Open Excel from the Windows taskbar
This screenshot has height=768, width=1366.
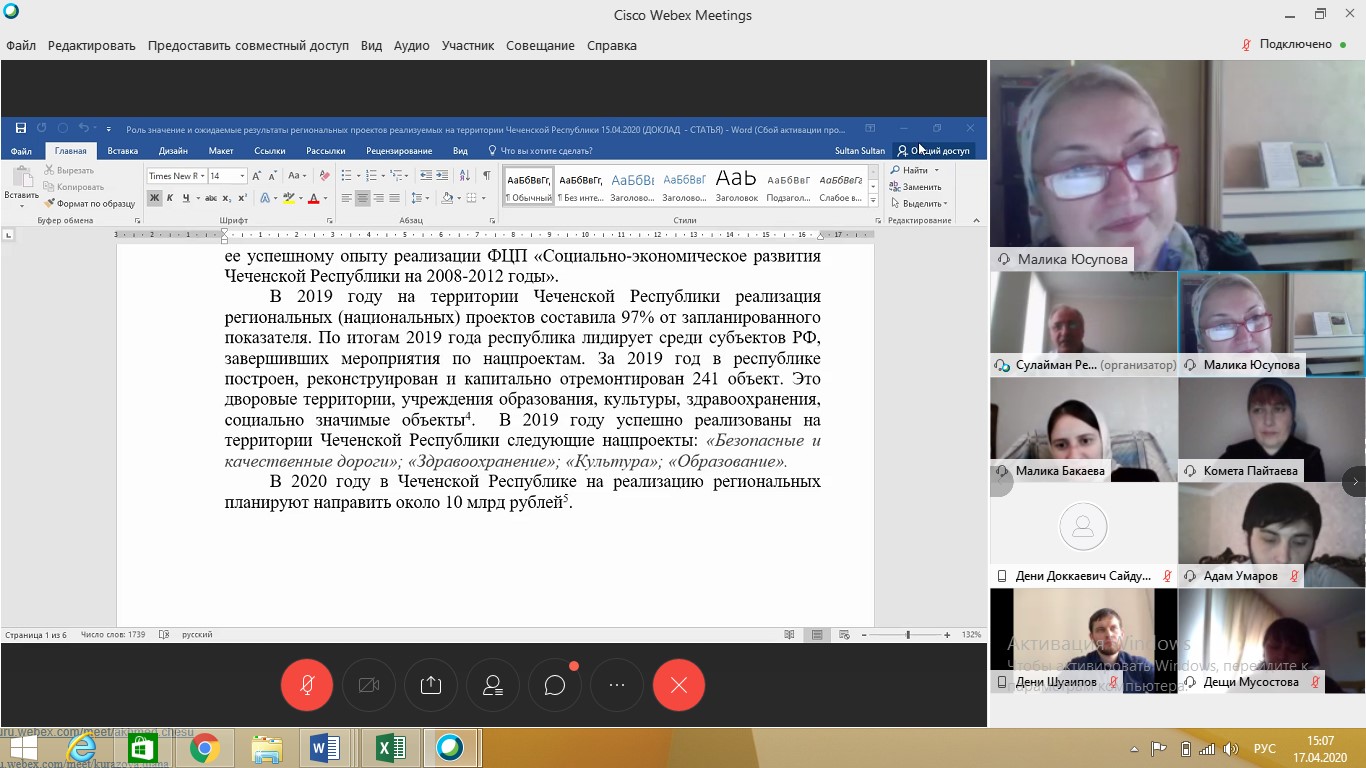(x=389, y=748)
